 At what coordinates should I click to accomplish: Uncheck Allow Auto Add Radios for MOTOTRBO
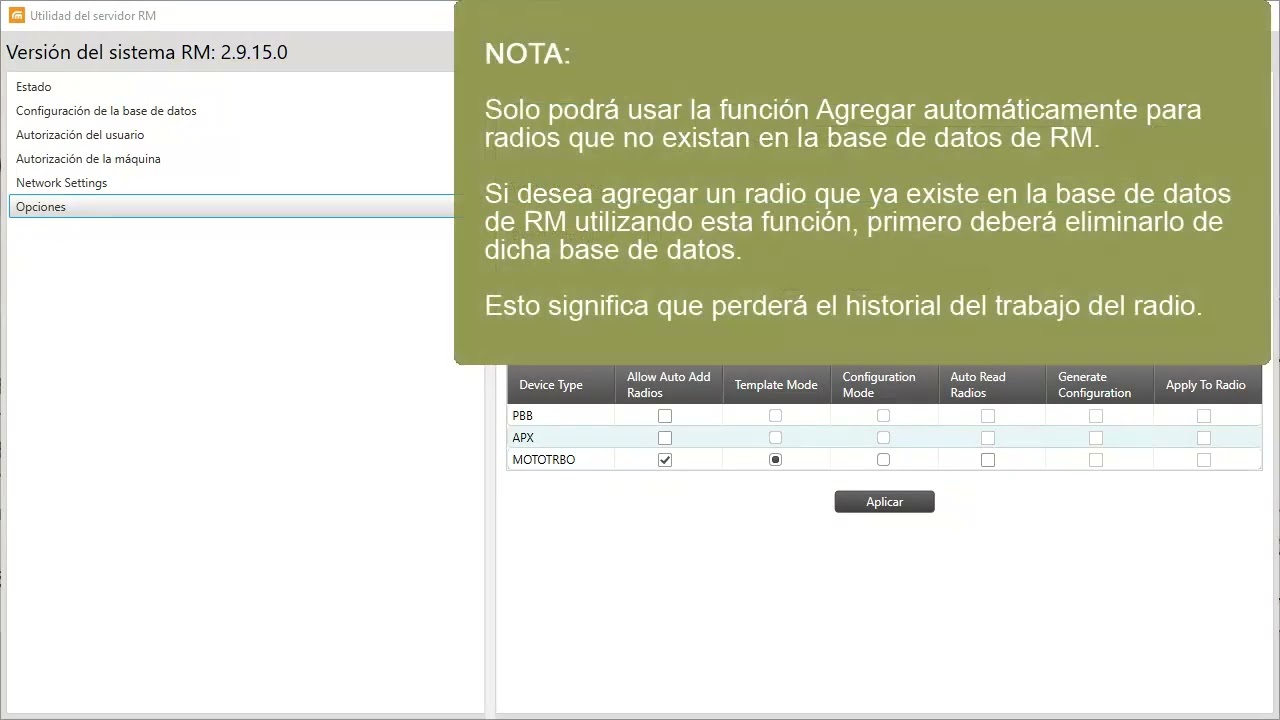coord(665,460)
